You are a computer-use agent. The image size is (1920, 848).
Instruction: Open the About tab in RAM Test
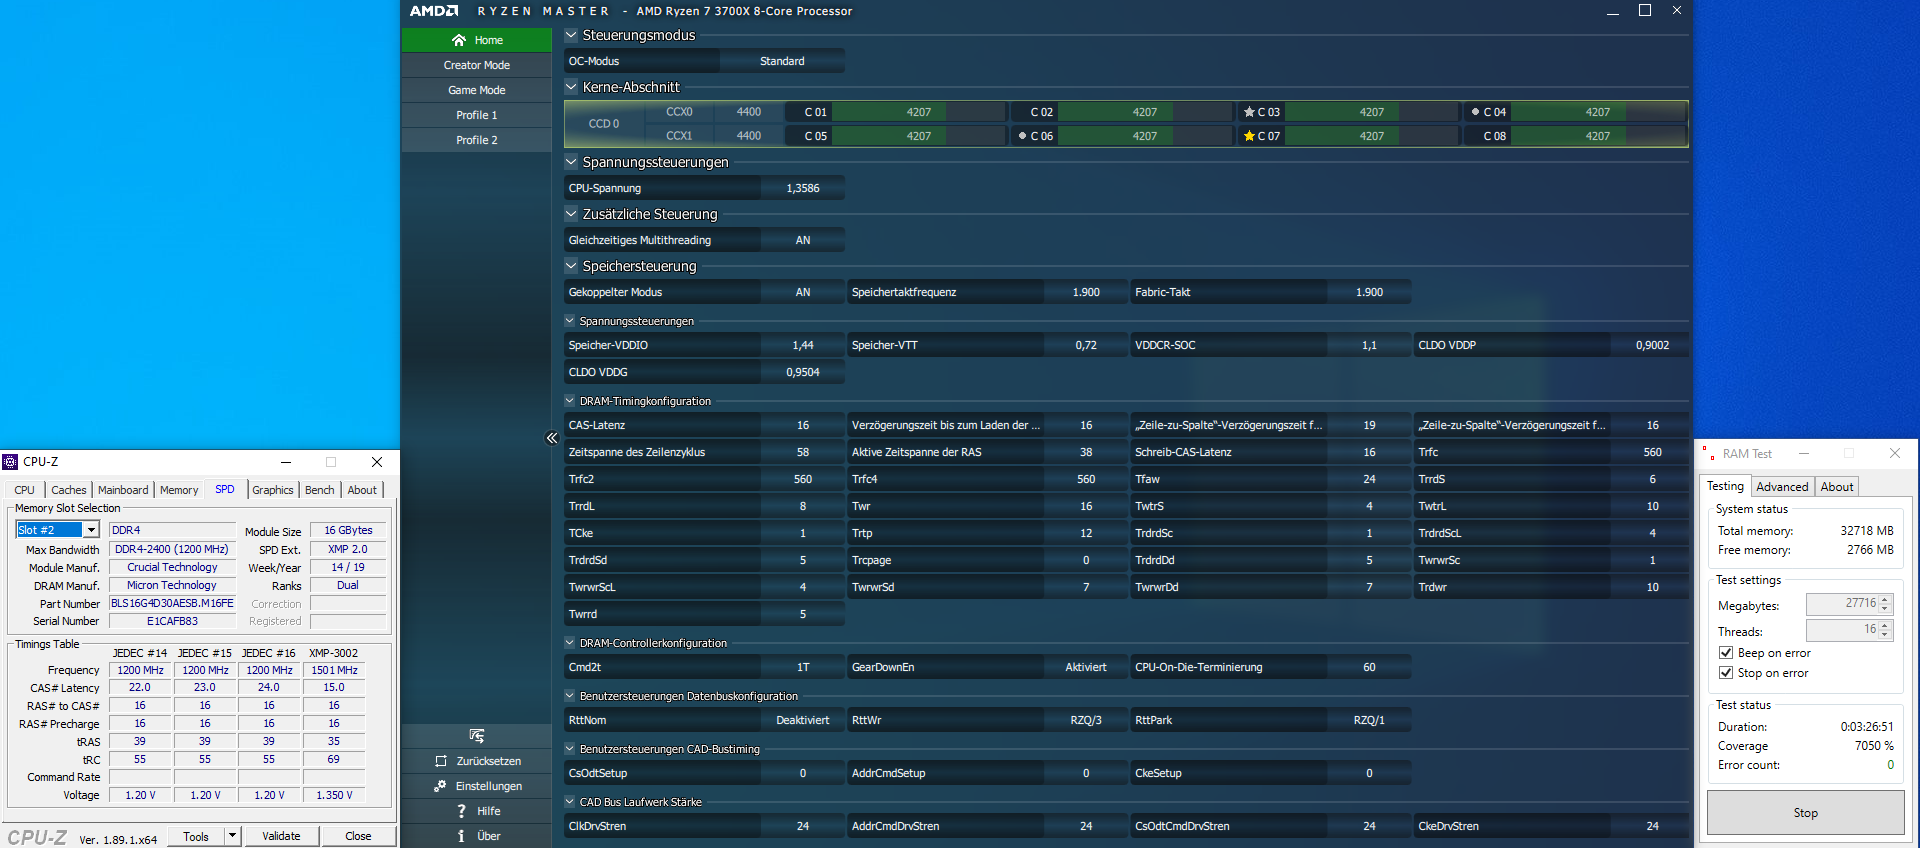coord(1837,487)
